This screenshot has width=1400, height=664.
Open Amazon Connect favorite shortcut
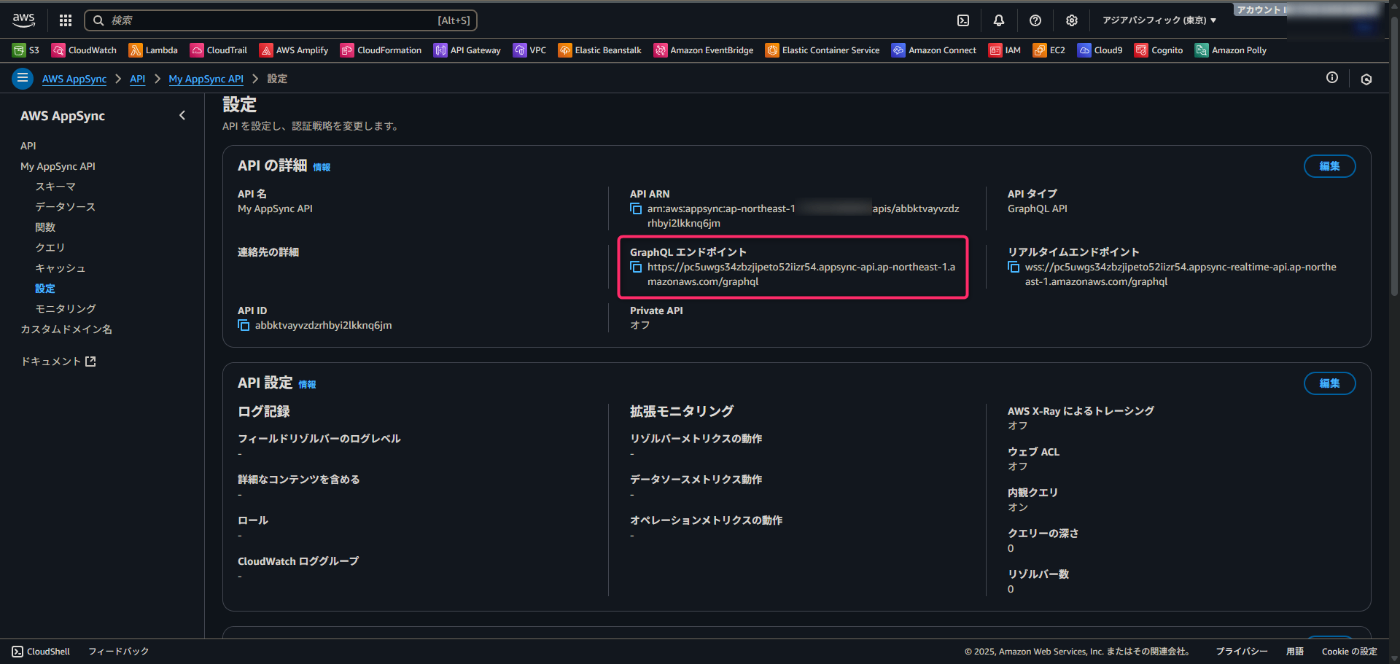(x=935, y=50)
